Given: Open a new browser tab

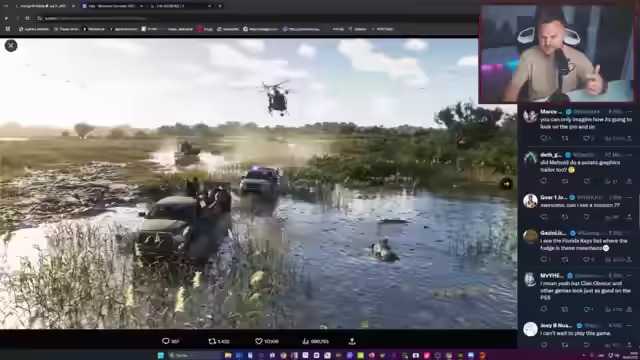Looking at the screenshot, I should 220,6.
